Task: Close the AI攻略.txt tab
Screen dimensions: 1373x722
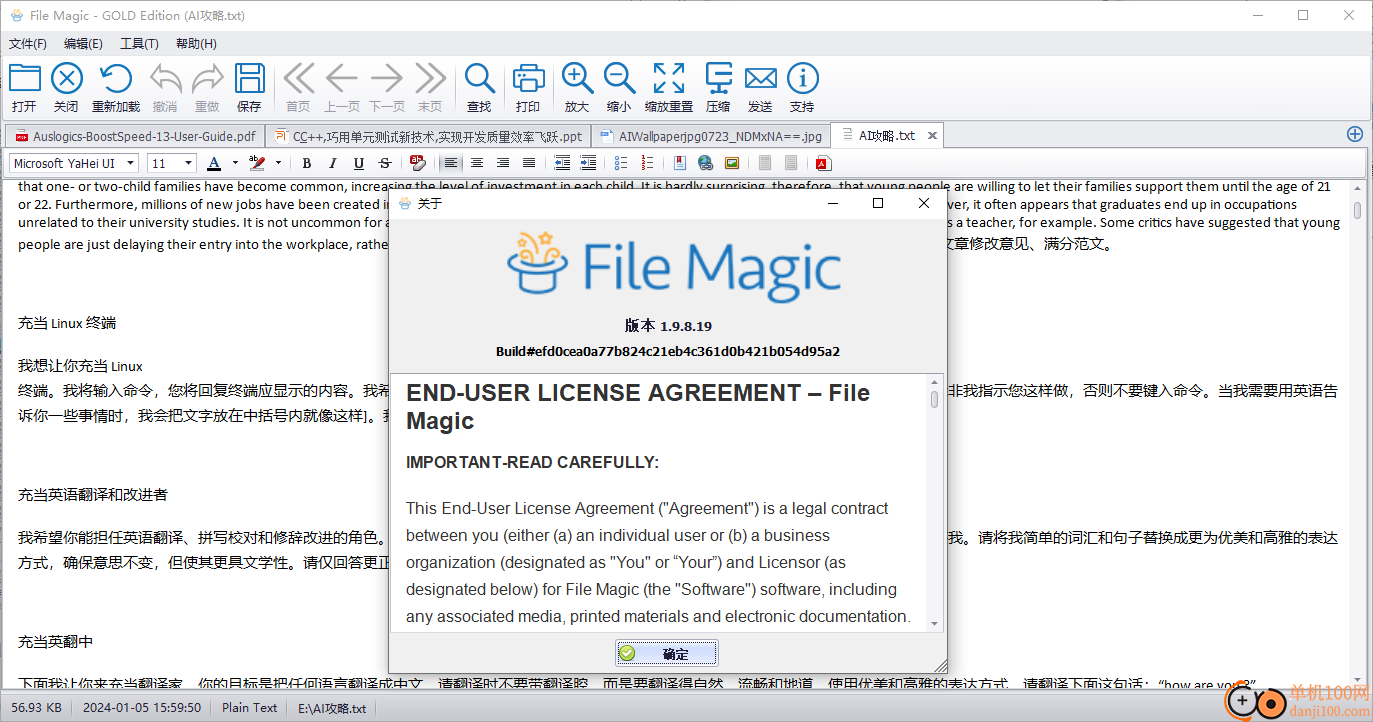Action: click(931, 136)
